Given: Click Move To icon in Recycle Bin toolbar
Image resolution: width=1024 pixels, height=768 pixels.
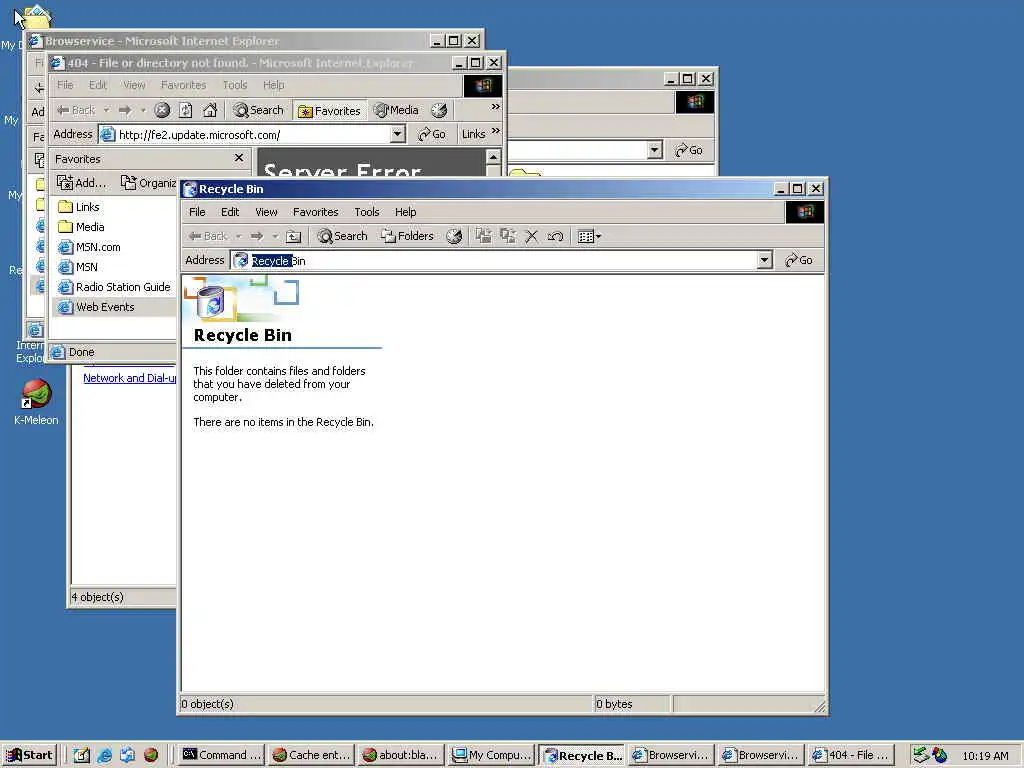Looking at the screenshot, I should pos(483,236).
